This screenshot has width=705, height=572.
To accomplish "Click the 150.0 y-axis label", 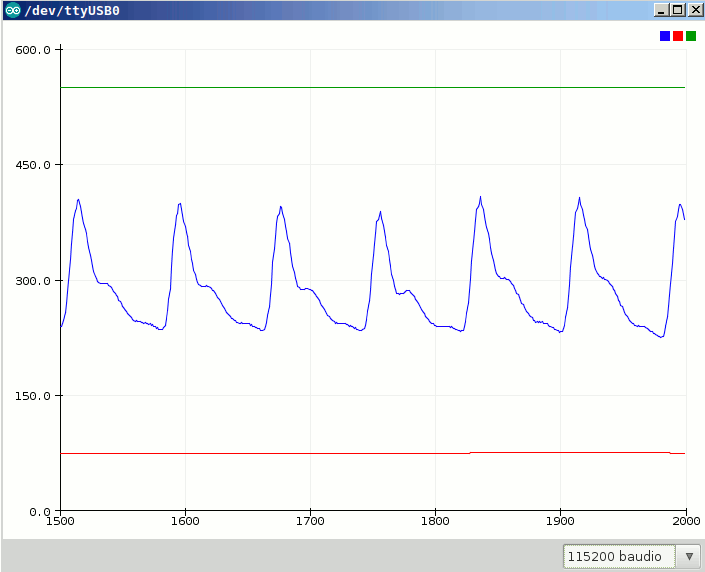I will tap(33, 396).
